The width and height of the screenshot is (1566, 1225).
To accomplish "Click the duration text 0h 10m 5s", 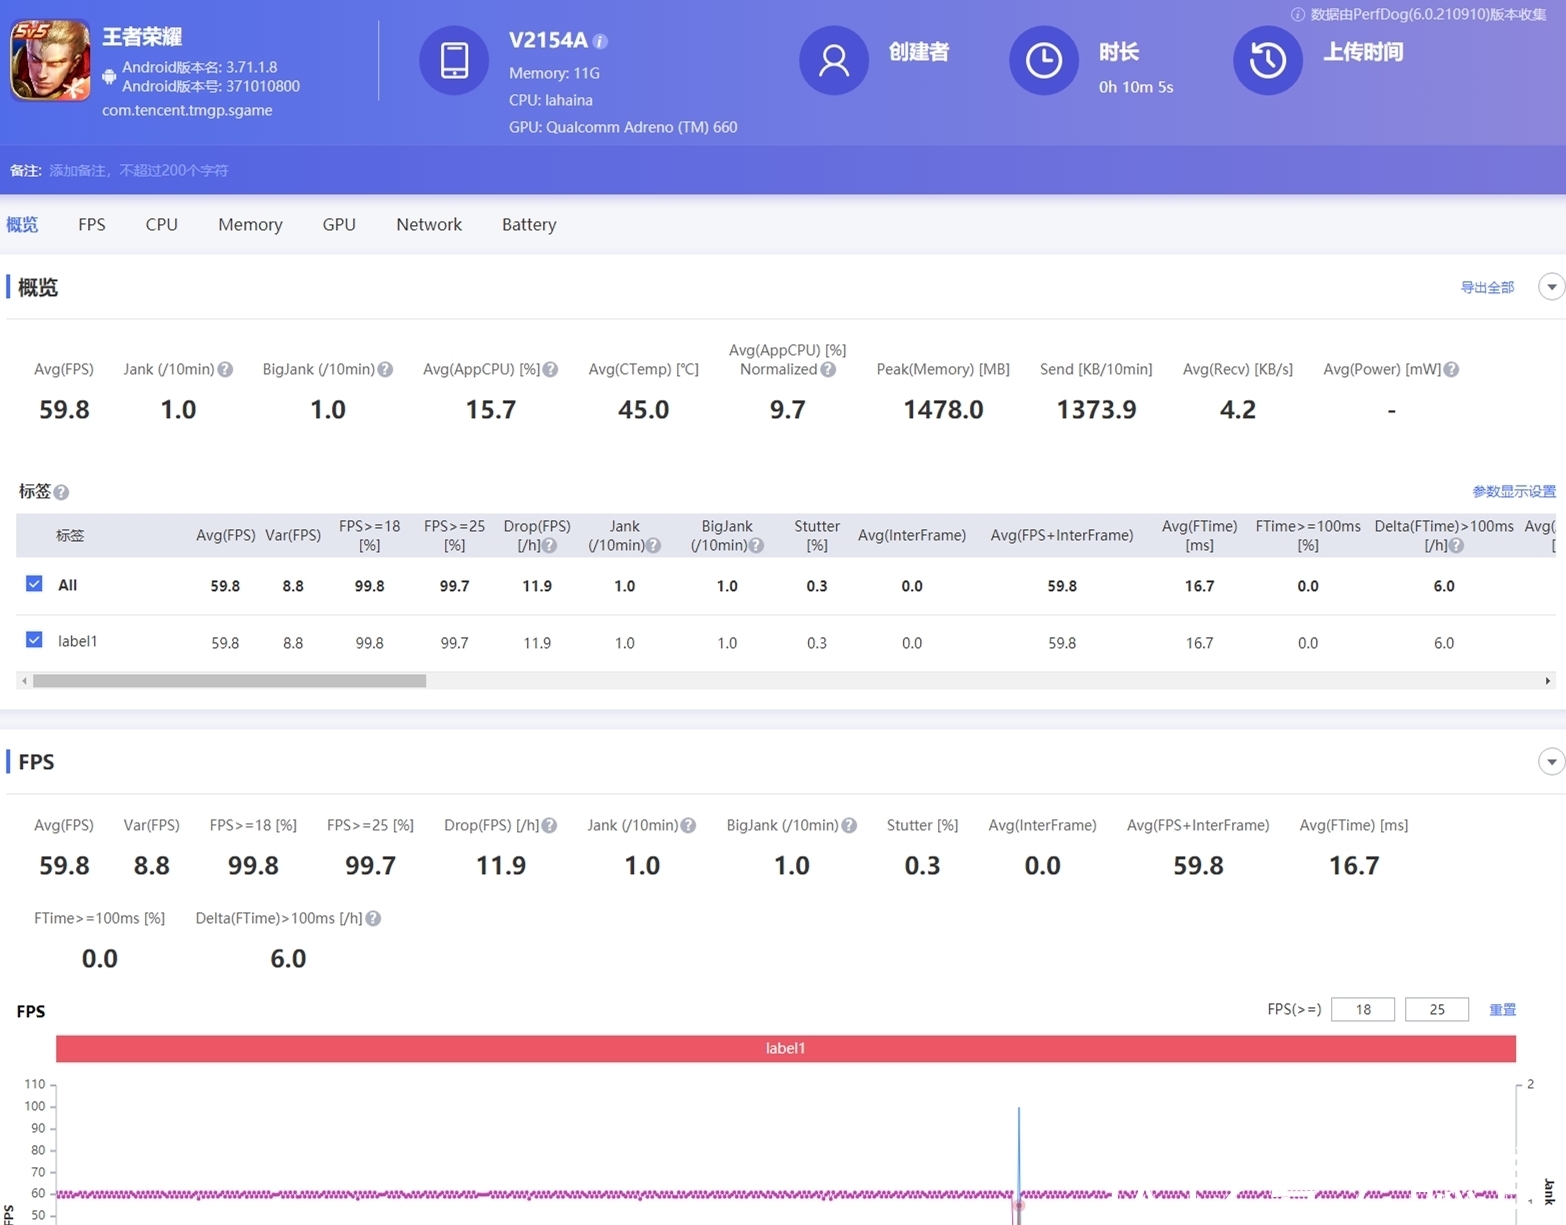I will point(1136,87).
